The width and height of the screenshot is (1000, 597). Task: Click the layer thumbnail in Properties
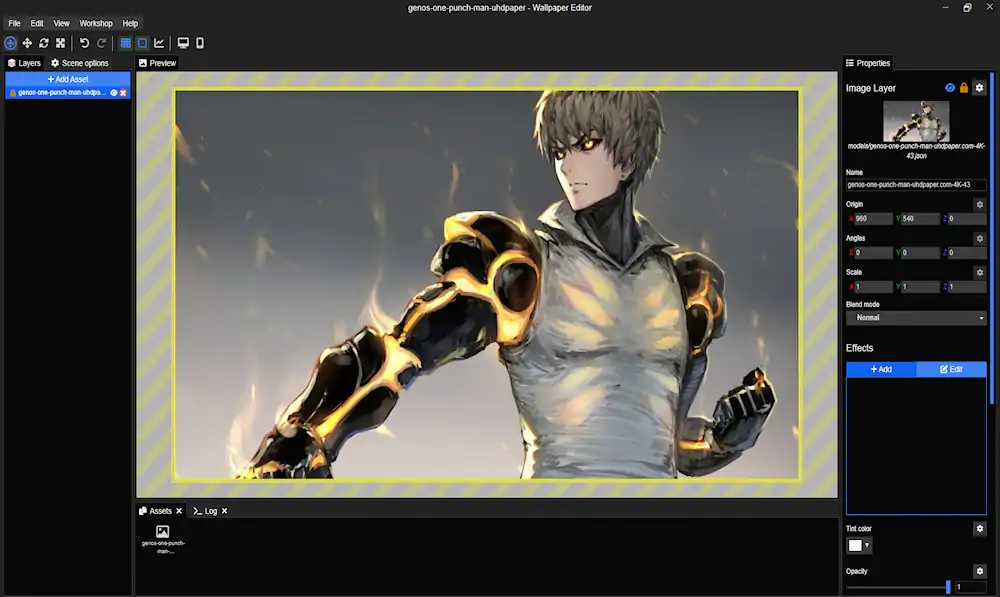click(916, 121)
